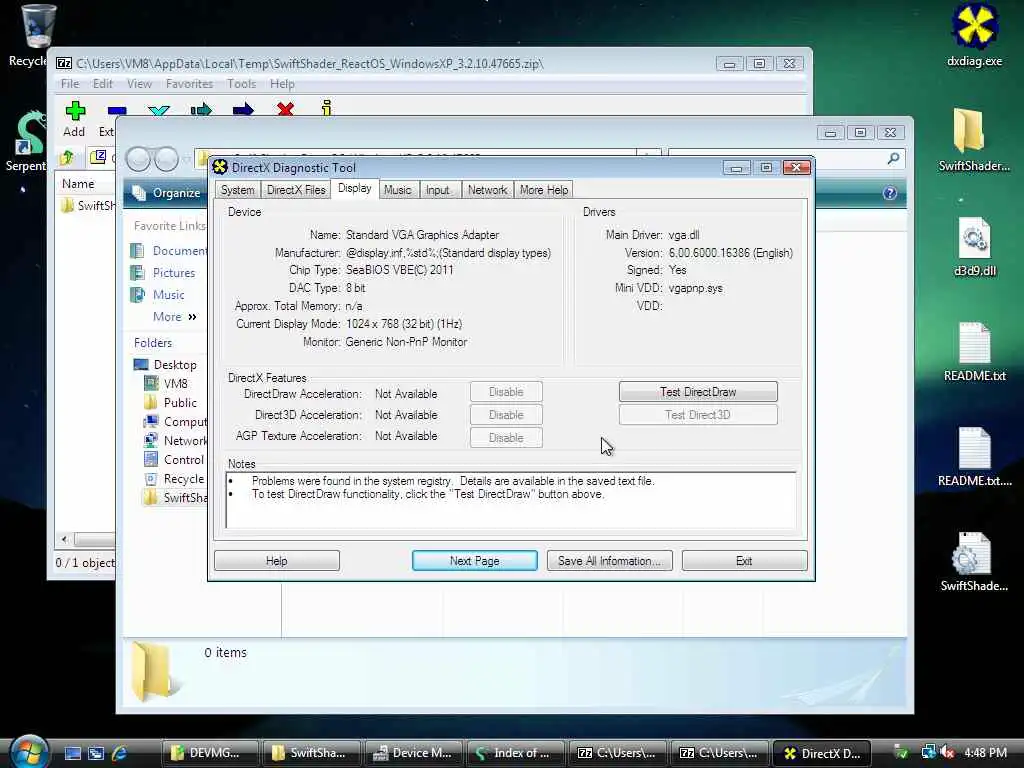
Task: Open Music favorite link in Explorer
Action: (157, 295)
